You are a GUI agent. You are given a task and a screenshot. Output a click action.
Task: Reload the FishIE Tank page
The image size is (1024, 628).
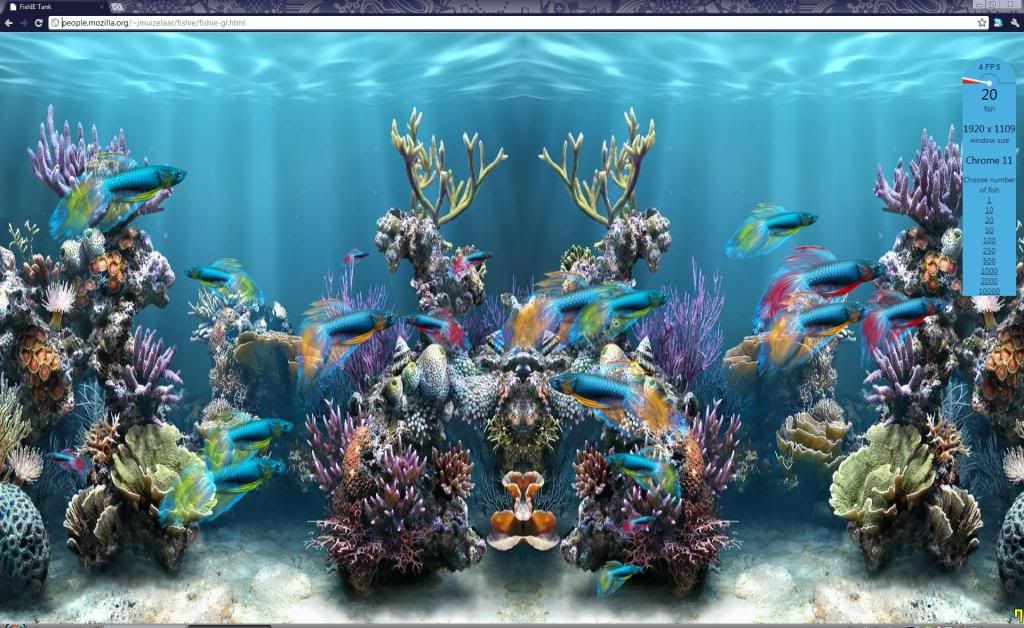(39, 22)
